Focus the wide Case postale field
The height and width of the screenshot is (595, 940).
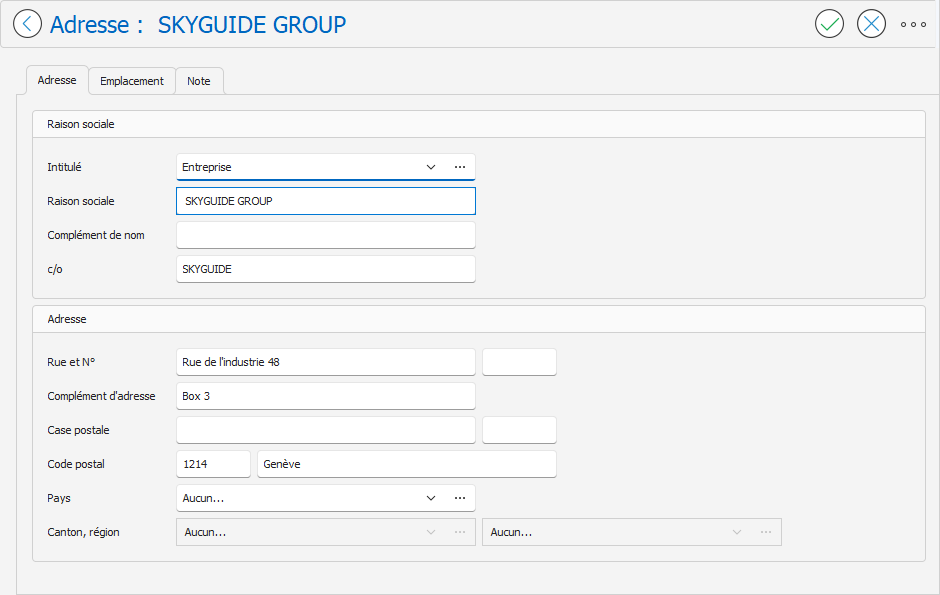coord(326,430)
